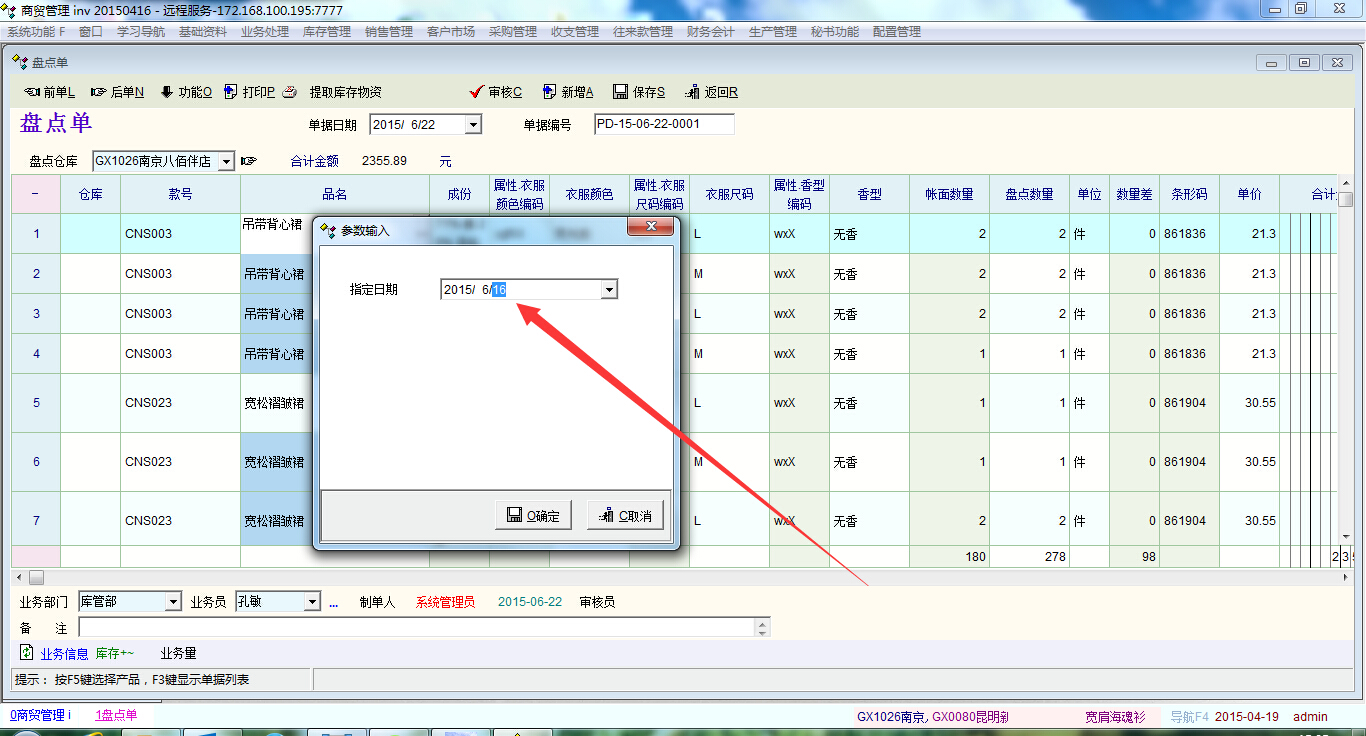The height and width of the screenshot is (736, 1366).
Task: Click the 审核 red checkmark icon
Action: tap(476, 92)
